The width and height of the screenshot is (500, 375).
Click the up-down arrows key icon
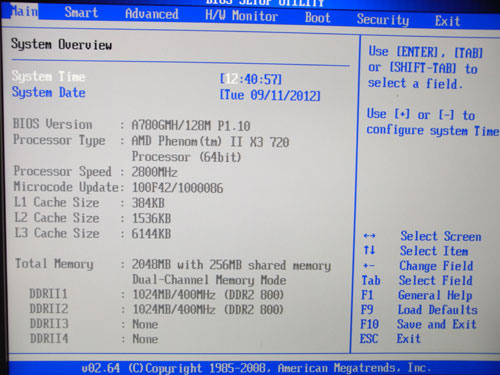369,250
